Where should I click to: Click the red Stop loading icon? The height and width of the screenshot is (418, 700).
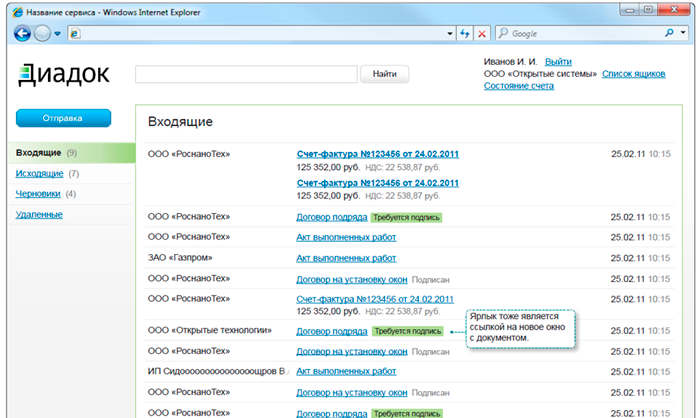point(482,33)
